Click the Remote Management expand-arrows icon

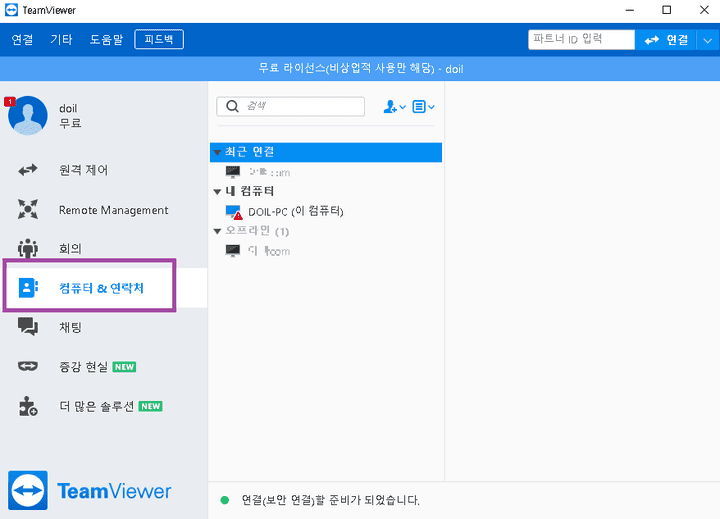tap(28, 209)
